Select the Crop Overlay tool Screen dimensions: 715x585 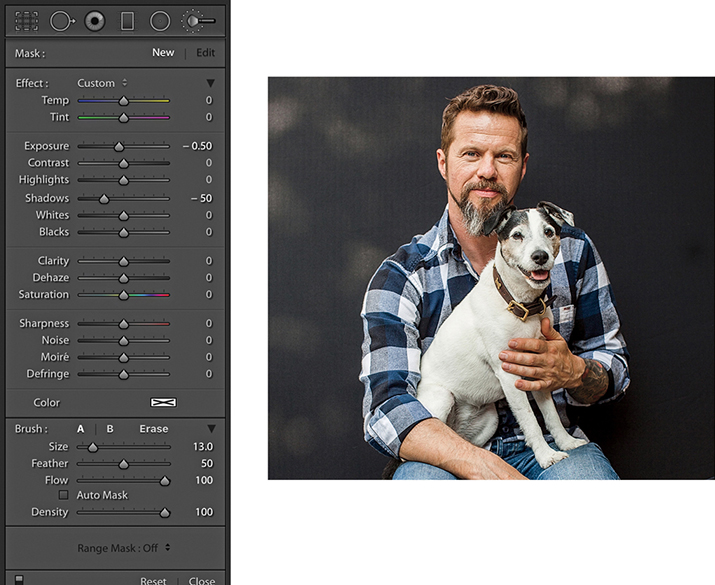[27, 20]
